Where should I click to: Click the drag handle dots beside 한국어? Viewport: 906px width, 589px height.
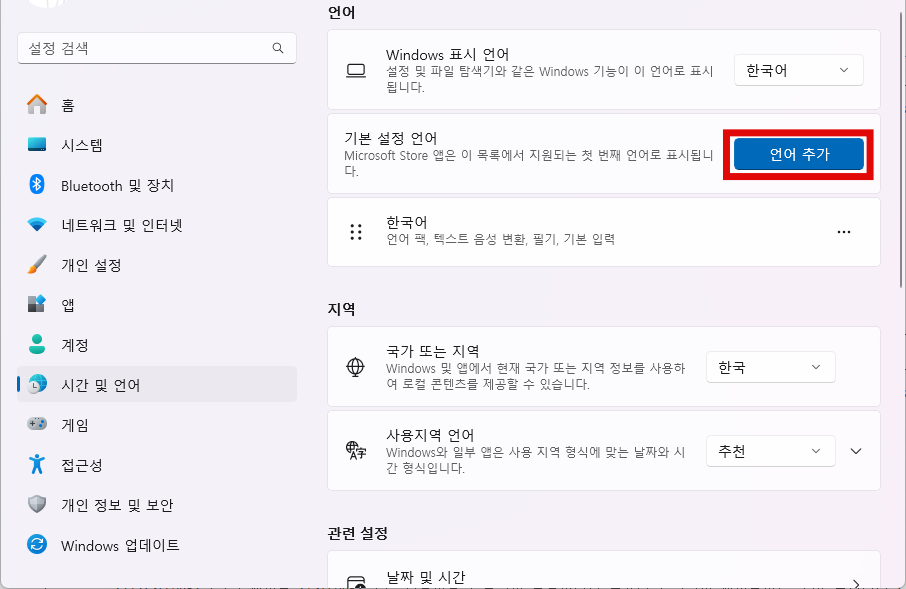pos(356,232)
